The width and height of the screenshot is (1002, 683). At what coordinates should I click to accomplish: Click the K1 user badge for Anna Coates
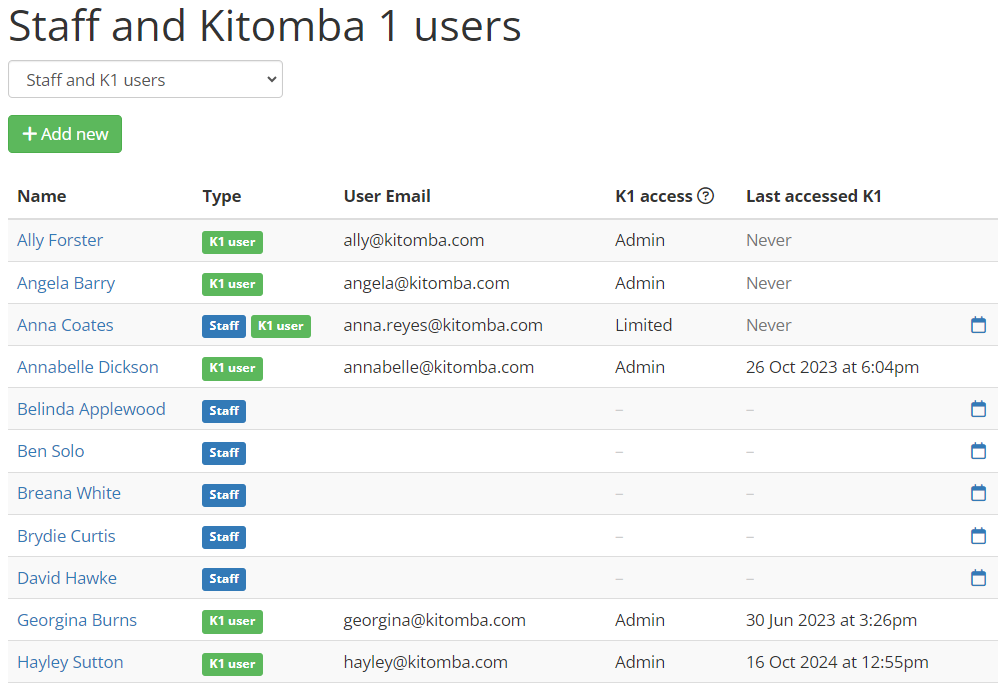(281, 326)
